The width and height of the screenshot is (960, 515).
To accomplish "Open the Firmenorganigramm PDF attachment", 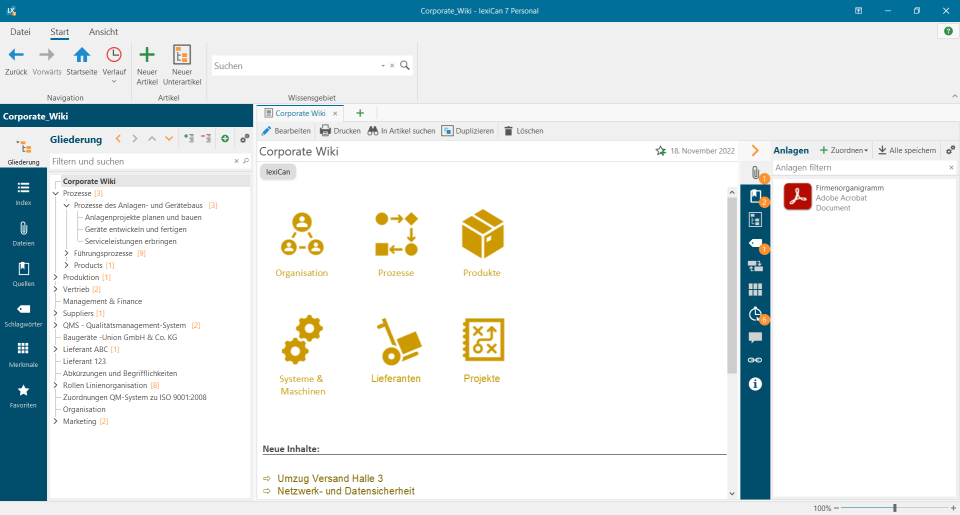I will (x=834, y=198).
